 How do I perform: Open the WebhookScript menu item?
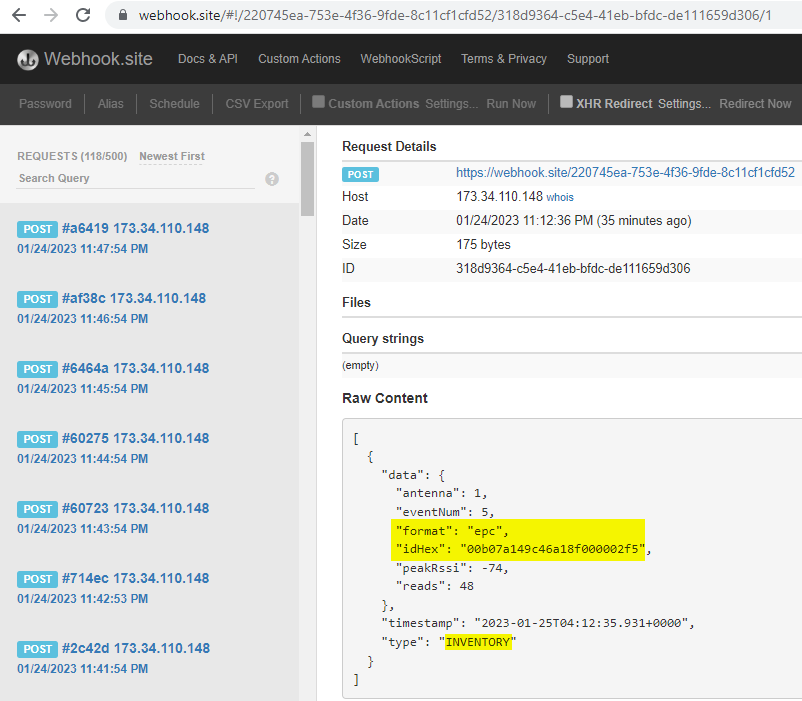coord(400,59)
